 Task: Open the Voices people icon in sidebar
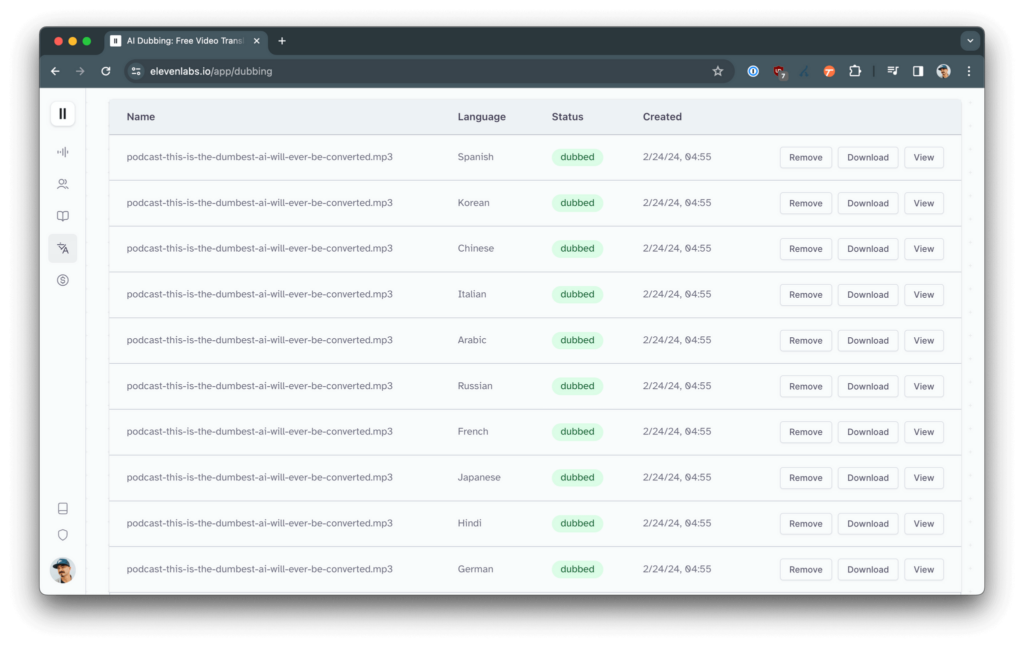coord(63,184)
